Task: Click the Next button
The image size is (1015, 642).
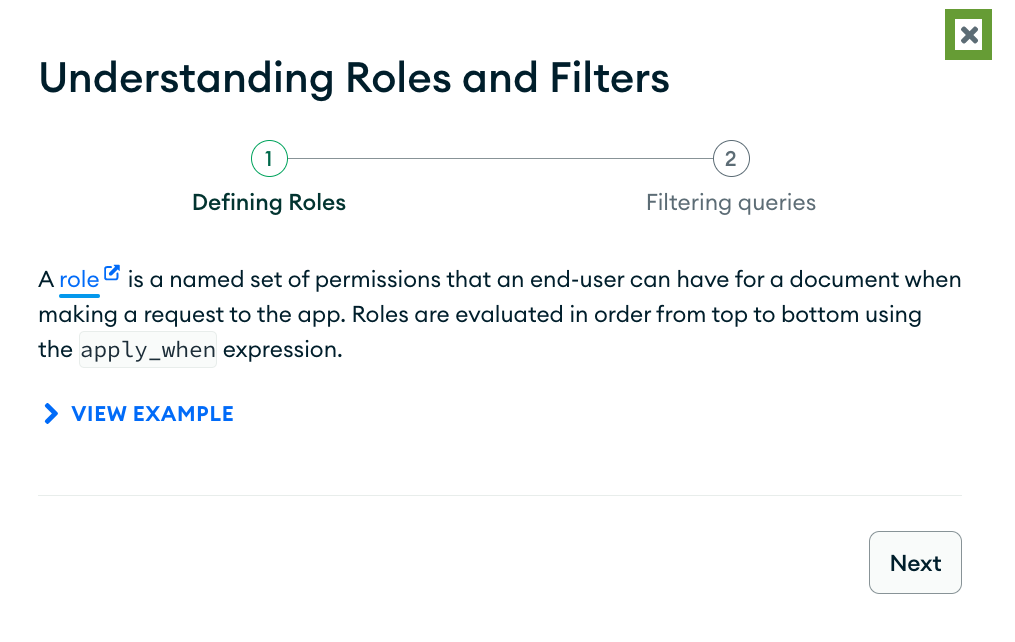Action: pos(914,562)
